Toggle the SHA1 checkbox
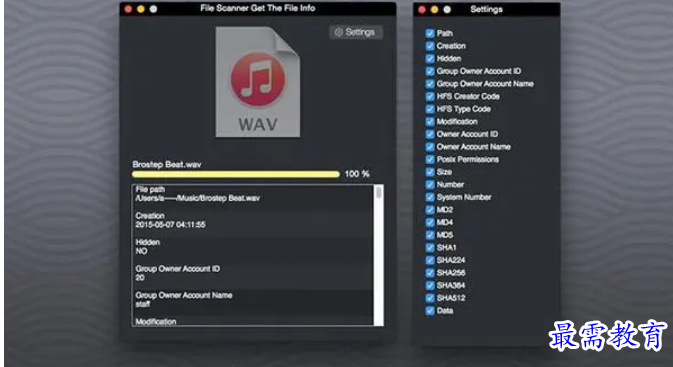Image resolution: width=673 pixels, height=367 pixels. (x=430, y=247)
